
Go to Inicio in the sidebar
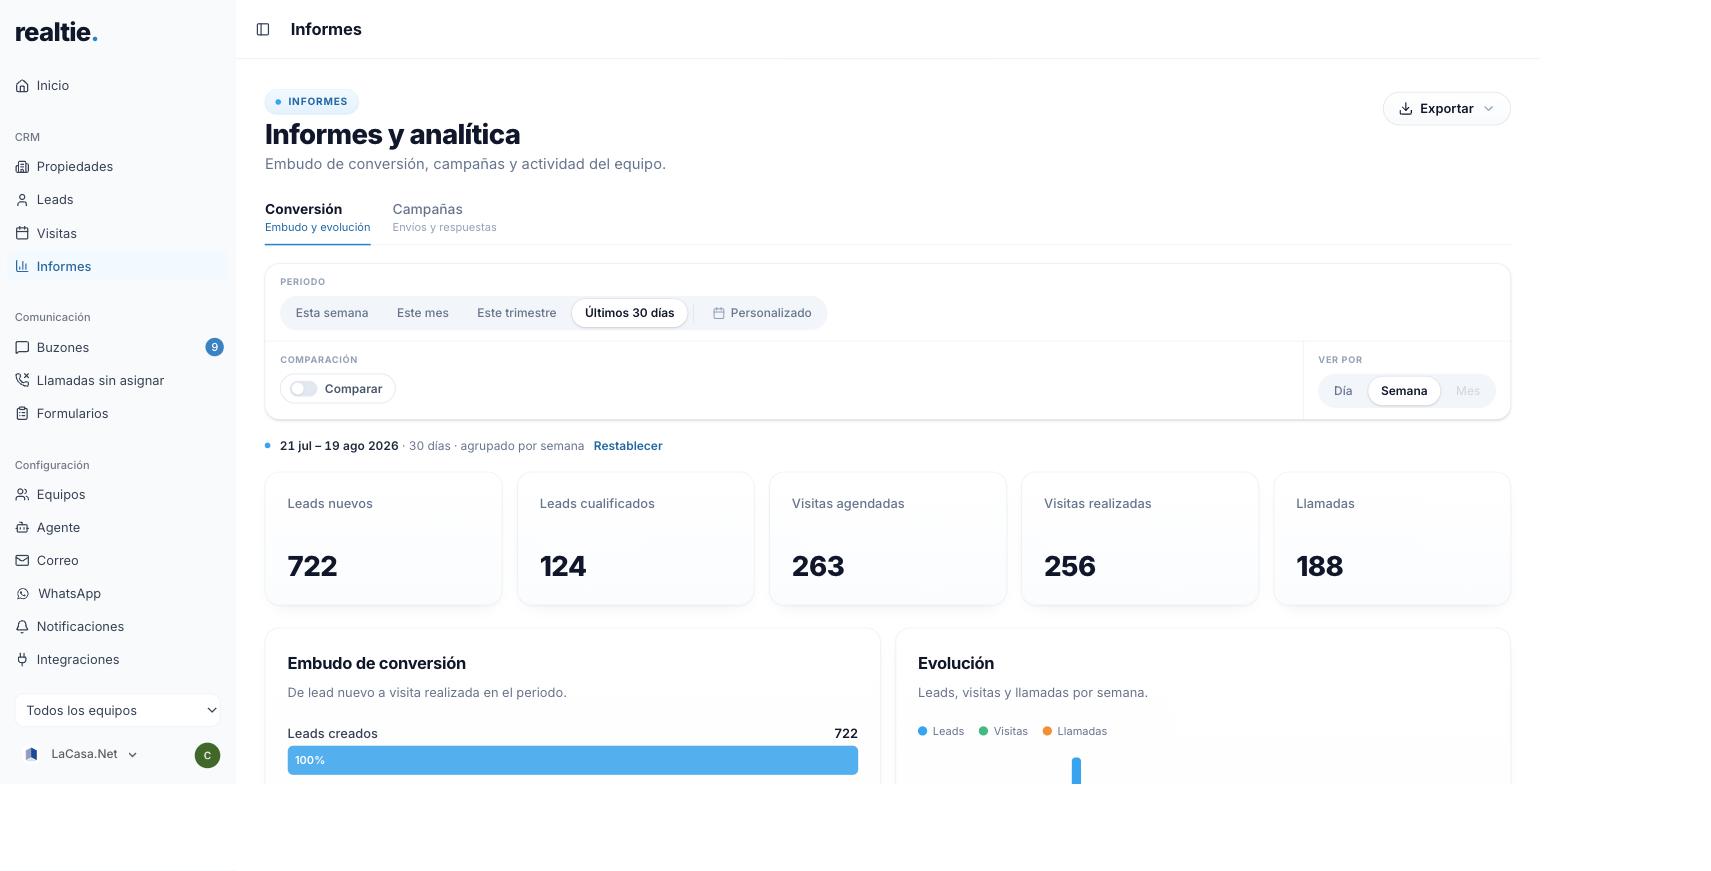tap(118, 86)
